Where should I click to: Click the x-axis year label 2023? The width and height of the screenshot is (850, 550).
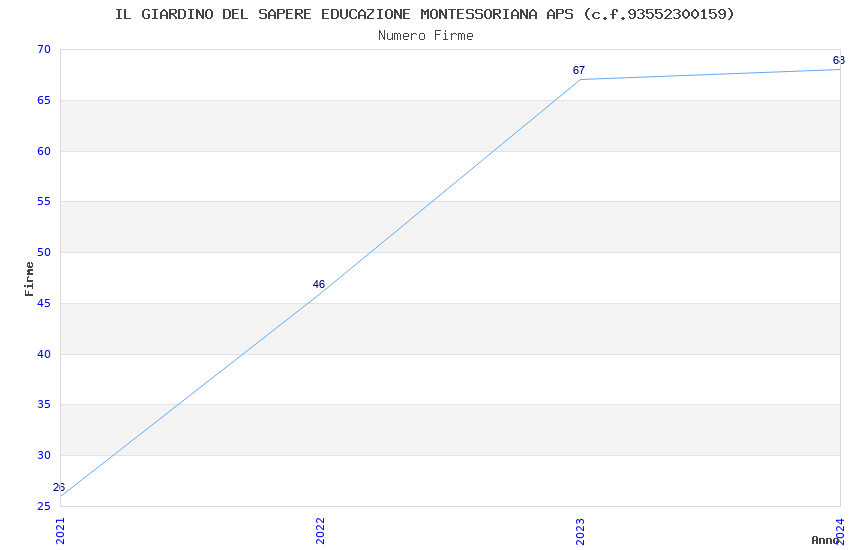(x=580, y=531)
